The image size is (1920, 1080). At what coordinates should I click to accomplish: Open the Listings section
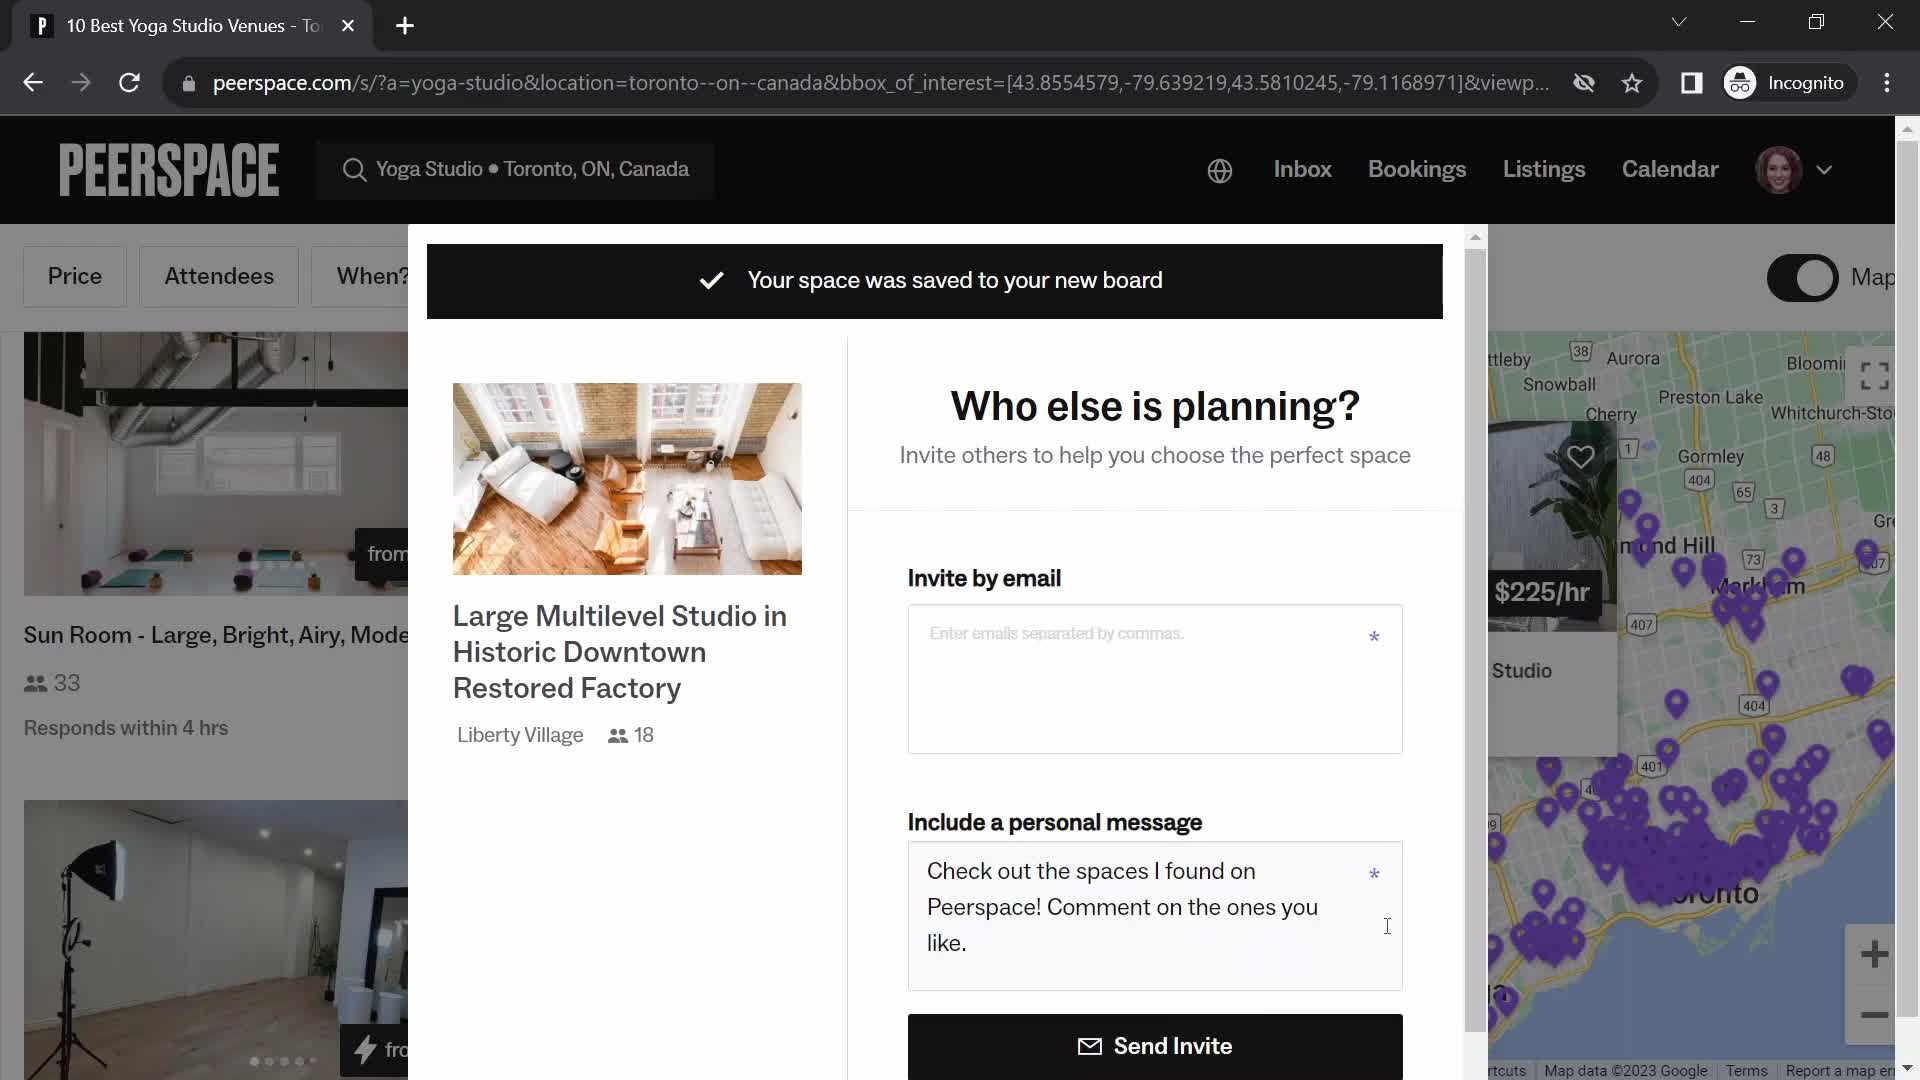1544,169
